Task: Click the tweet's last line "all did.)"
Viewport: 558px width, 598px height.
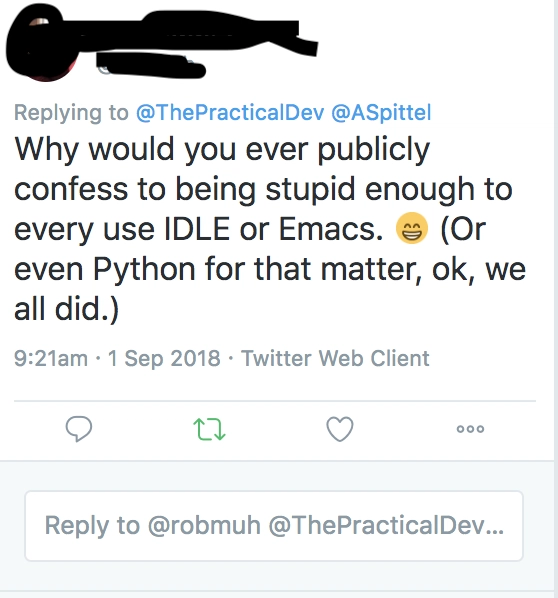Action: (67, 309)
